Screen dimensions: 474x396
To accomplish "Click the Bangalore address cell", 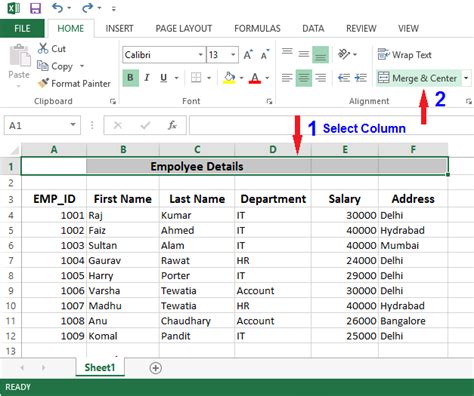I will pos(413,321).
